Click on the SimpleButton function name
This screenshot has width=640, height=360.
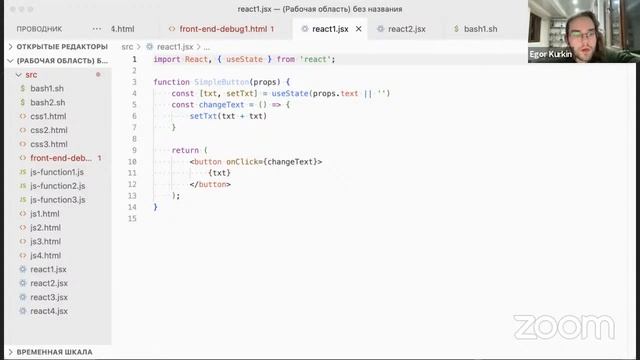pos(221,82)
